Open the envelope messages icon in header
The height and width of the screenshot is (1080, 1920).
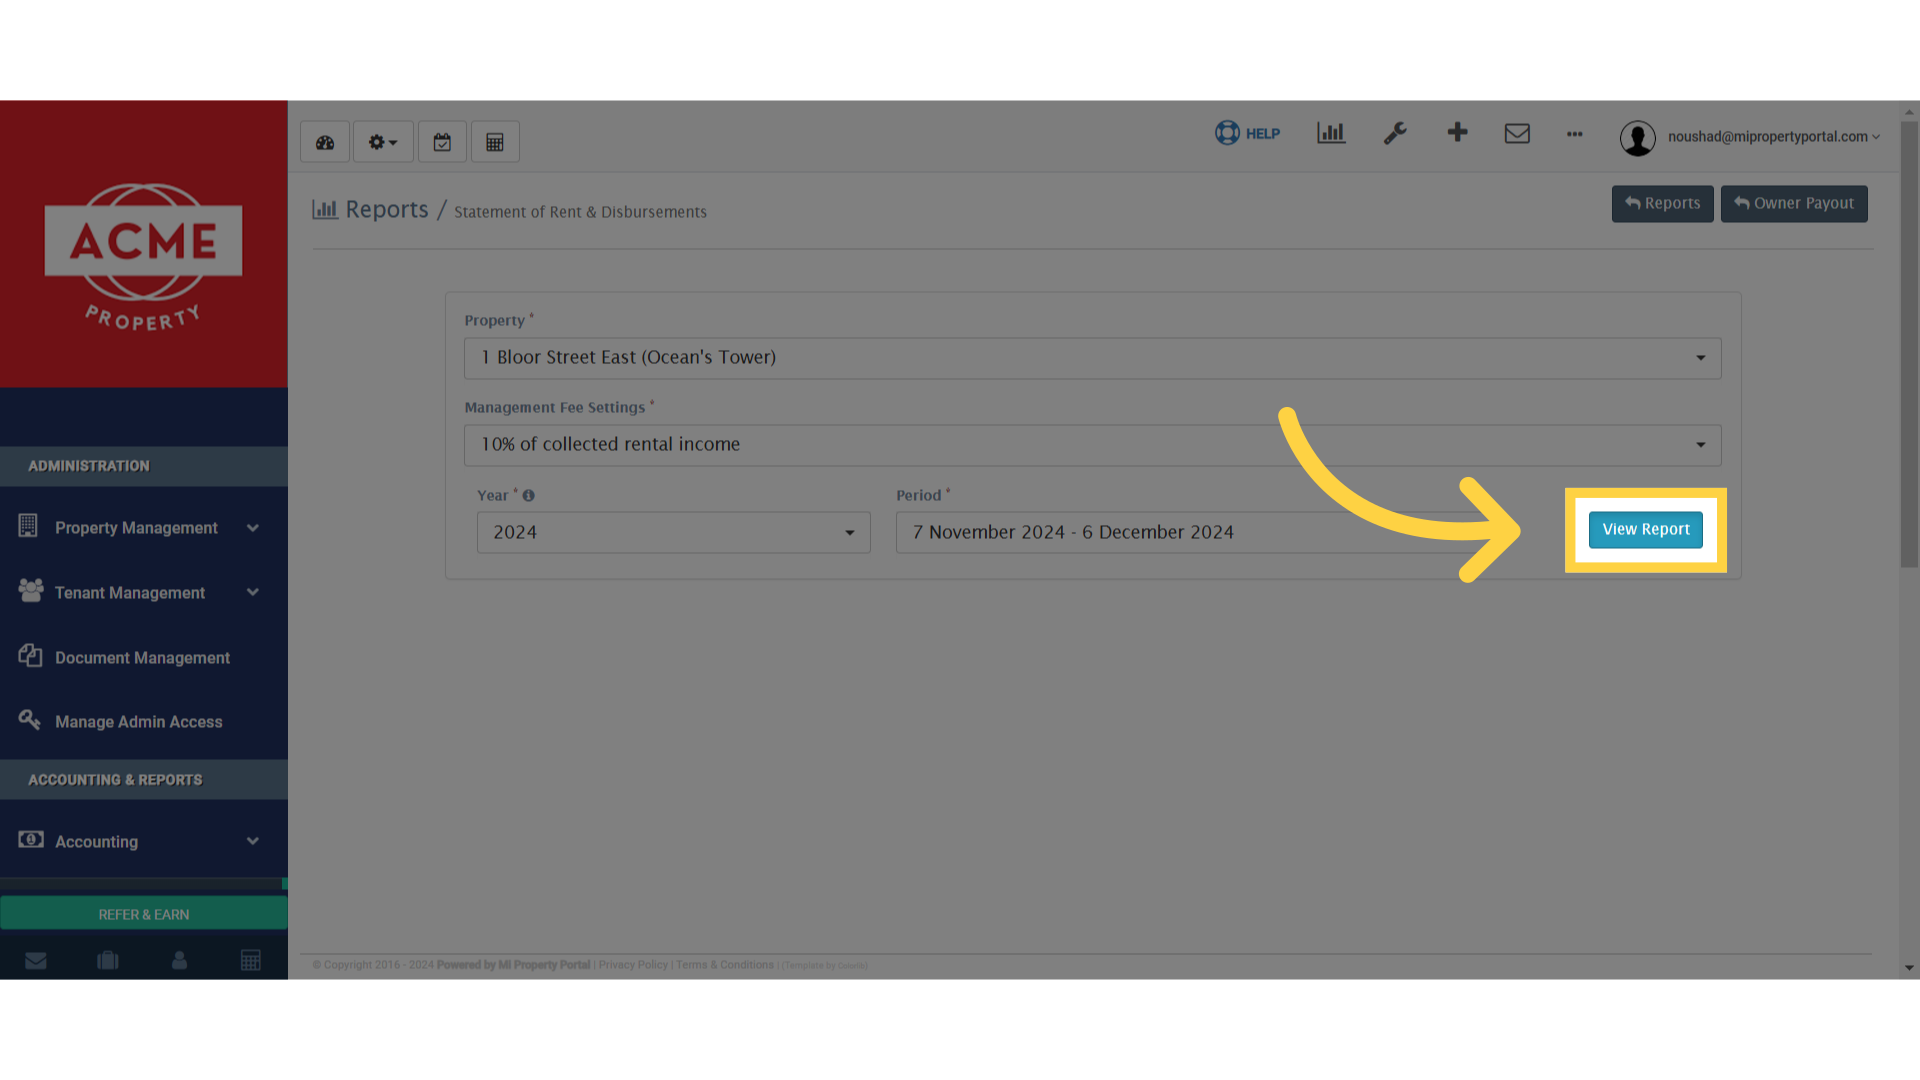pos(1517,133)
